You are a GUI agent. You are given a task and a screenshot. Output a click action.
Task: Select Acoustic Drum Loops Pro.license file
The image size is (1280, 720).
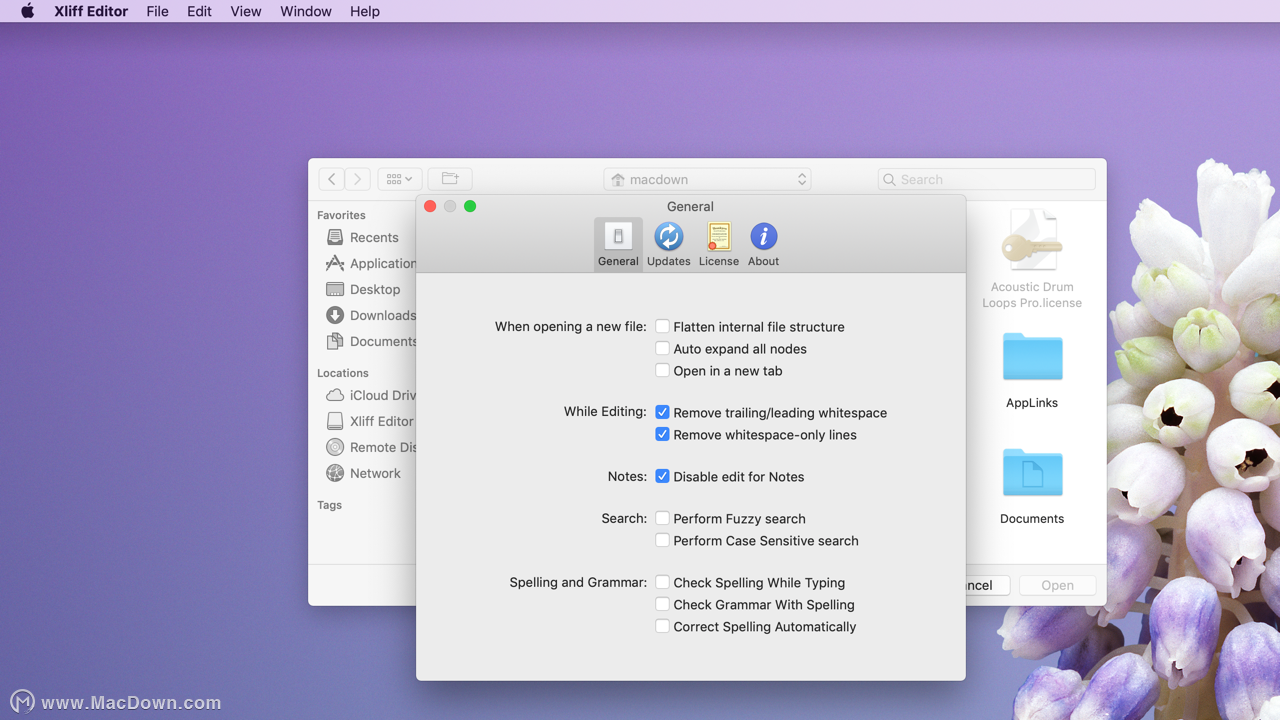pos(1032,260)
